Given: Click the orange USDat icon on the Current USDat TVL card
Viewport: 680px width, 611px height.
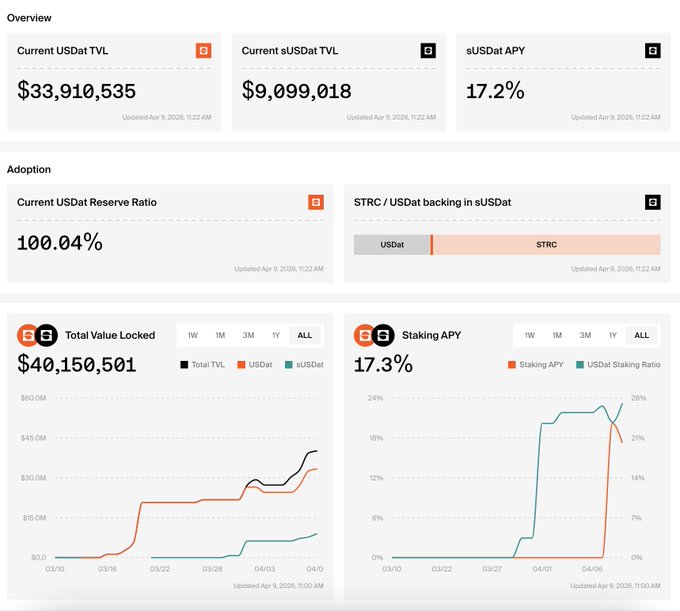Looking at the screenshot, I should (203, 50).
